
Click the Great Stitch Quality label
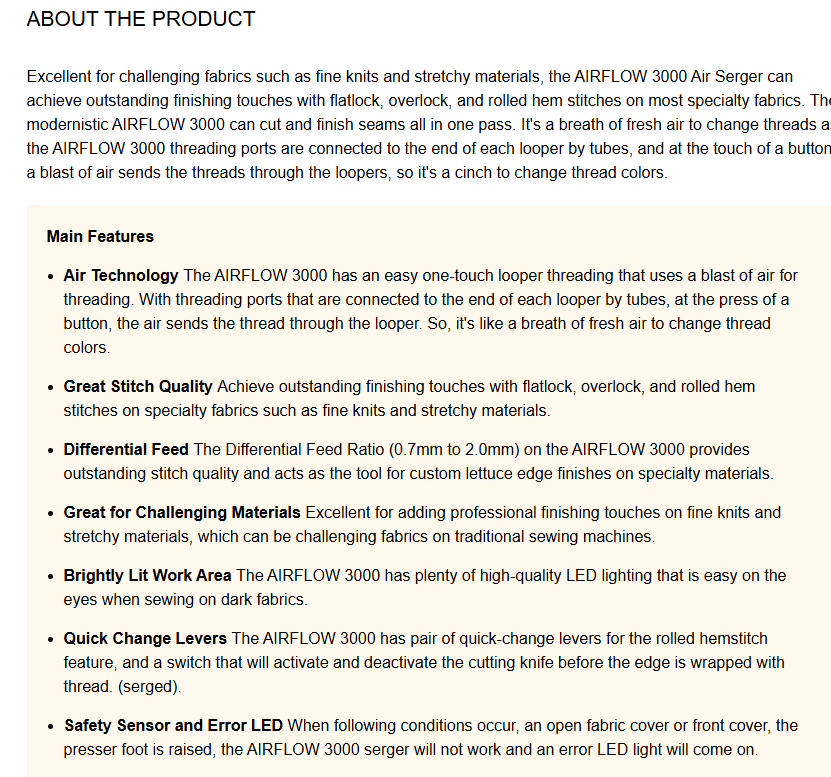[x=138, y=387]
